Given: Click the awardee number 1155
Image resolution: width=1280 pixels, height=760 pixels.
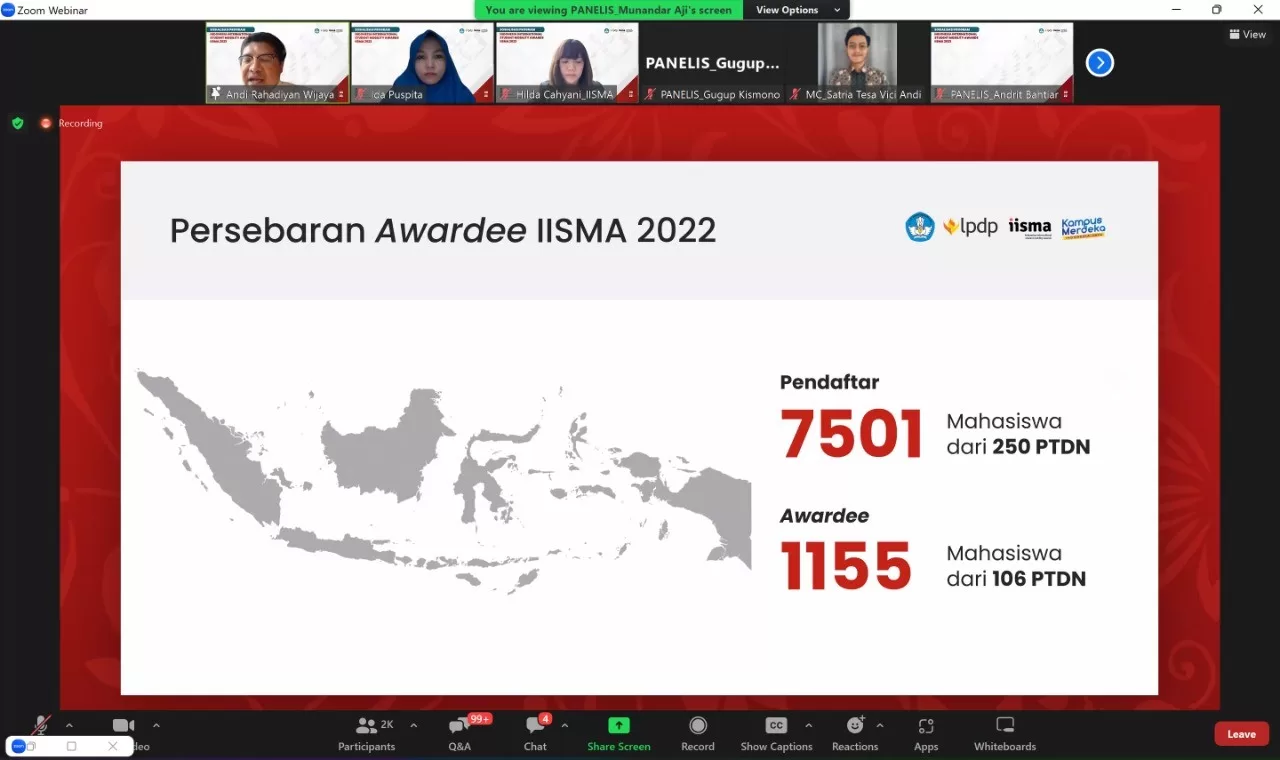Looking at the screenshot, I should point(846,566).
